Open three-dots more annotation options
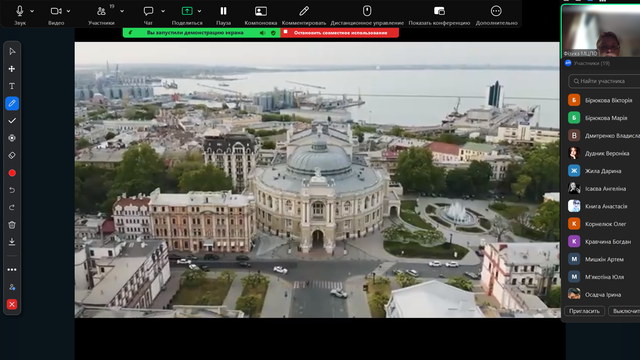 coord(12,270)
